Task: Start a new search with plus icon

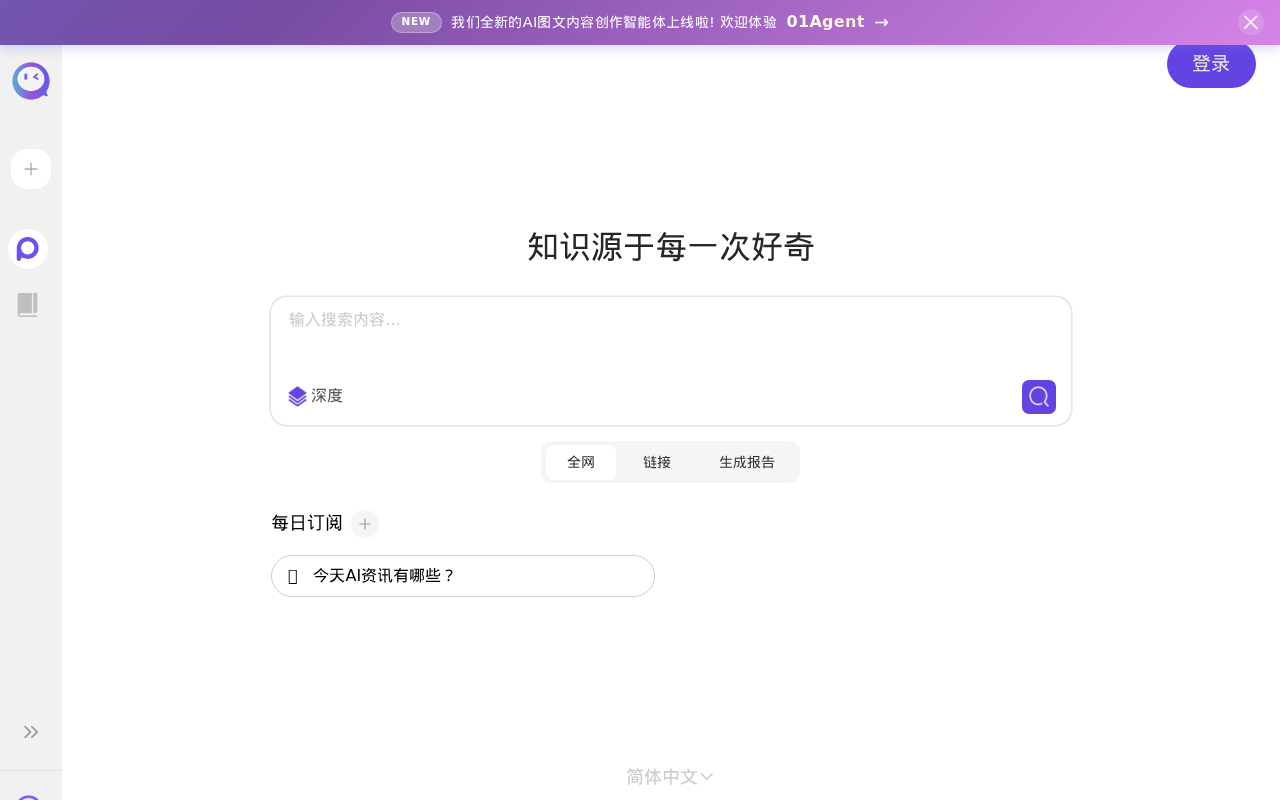Action: (31, 169)
